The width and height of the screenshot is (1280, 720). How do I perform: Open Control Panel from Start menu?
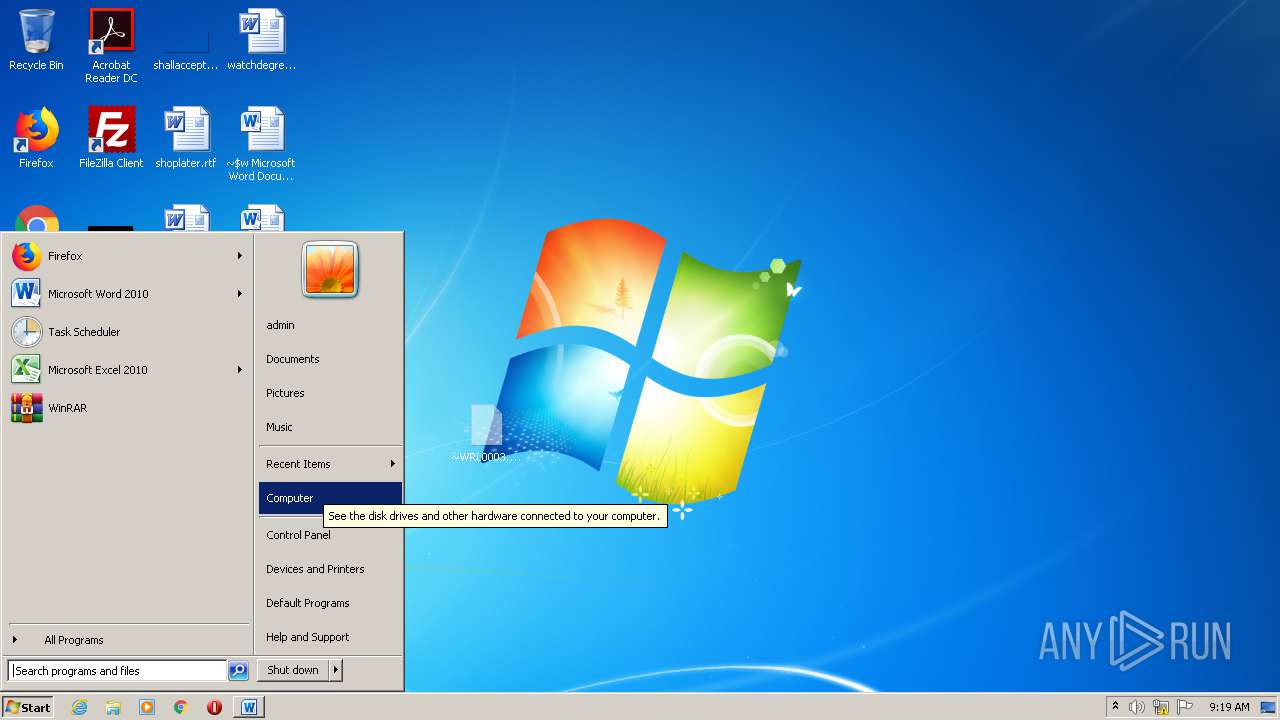point(330,535)
